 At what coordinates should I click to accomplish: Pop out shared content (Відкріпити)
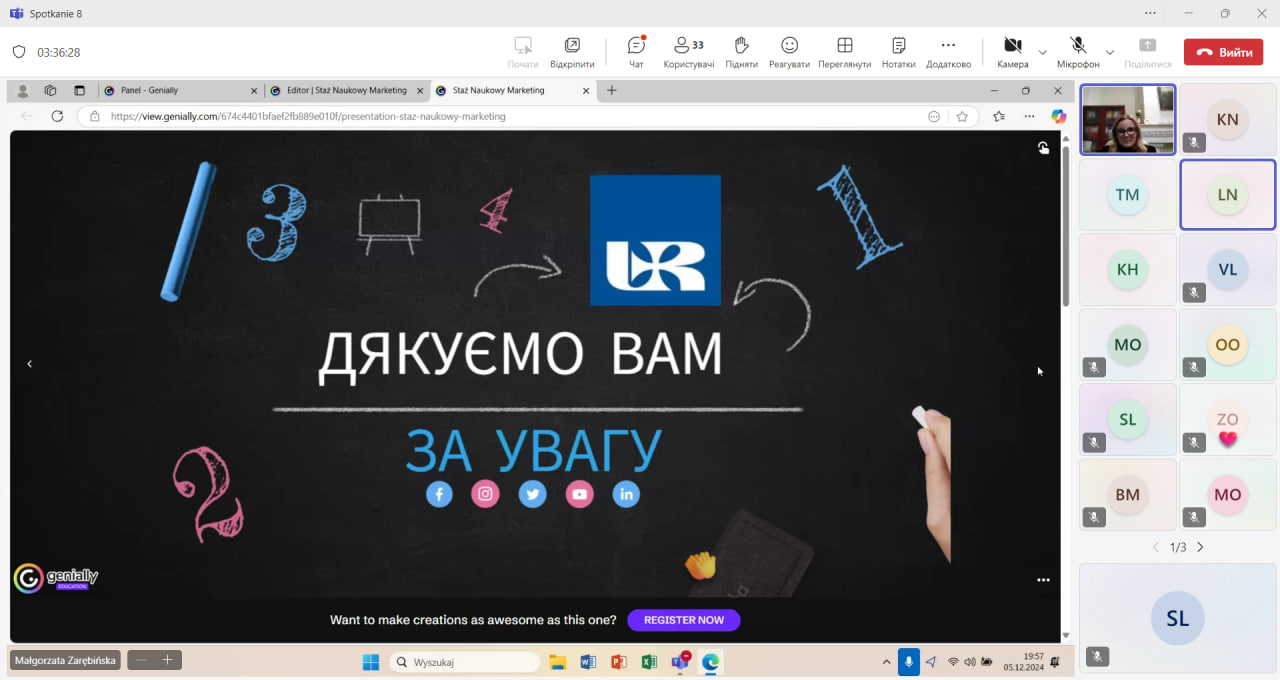pos(572,52)
